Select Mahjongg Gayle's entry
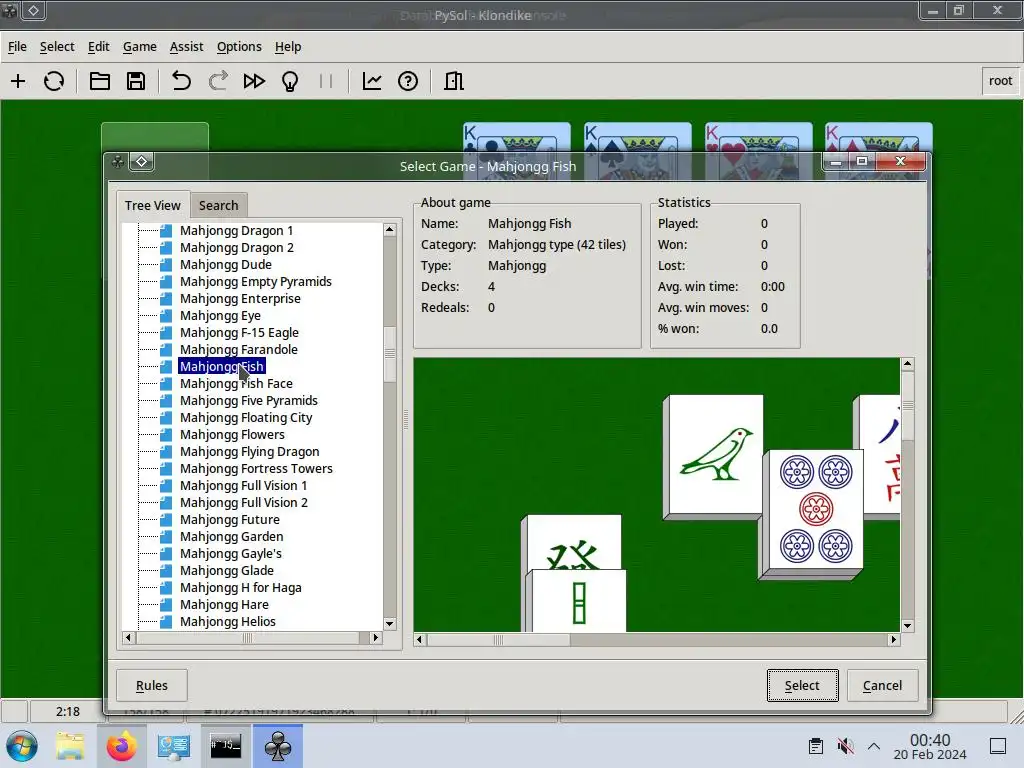1024x768 pixels. point(231,553)
